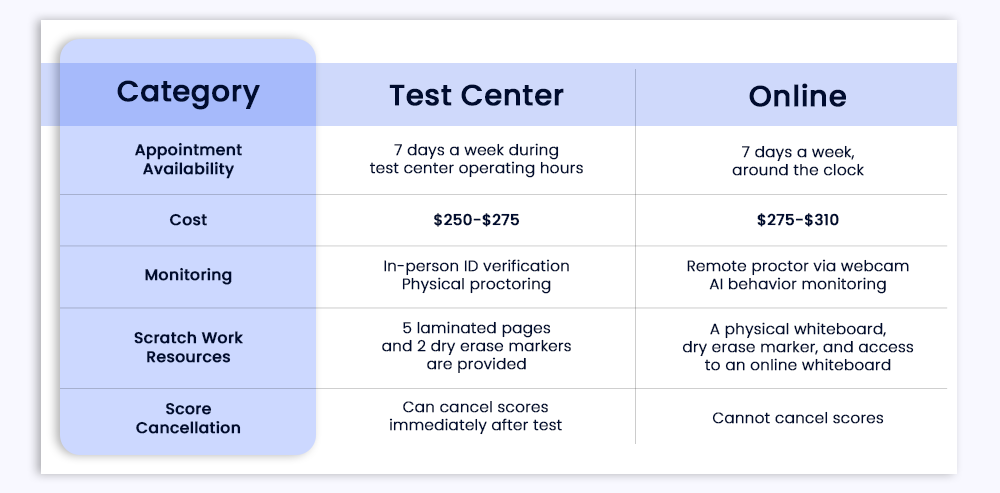Select the Scratch Work Resources label
Viewport: 1000px width, 493px height.
(x=188, y=347)
